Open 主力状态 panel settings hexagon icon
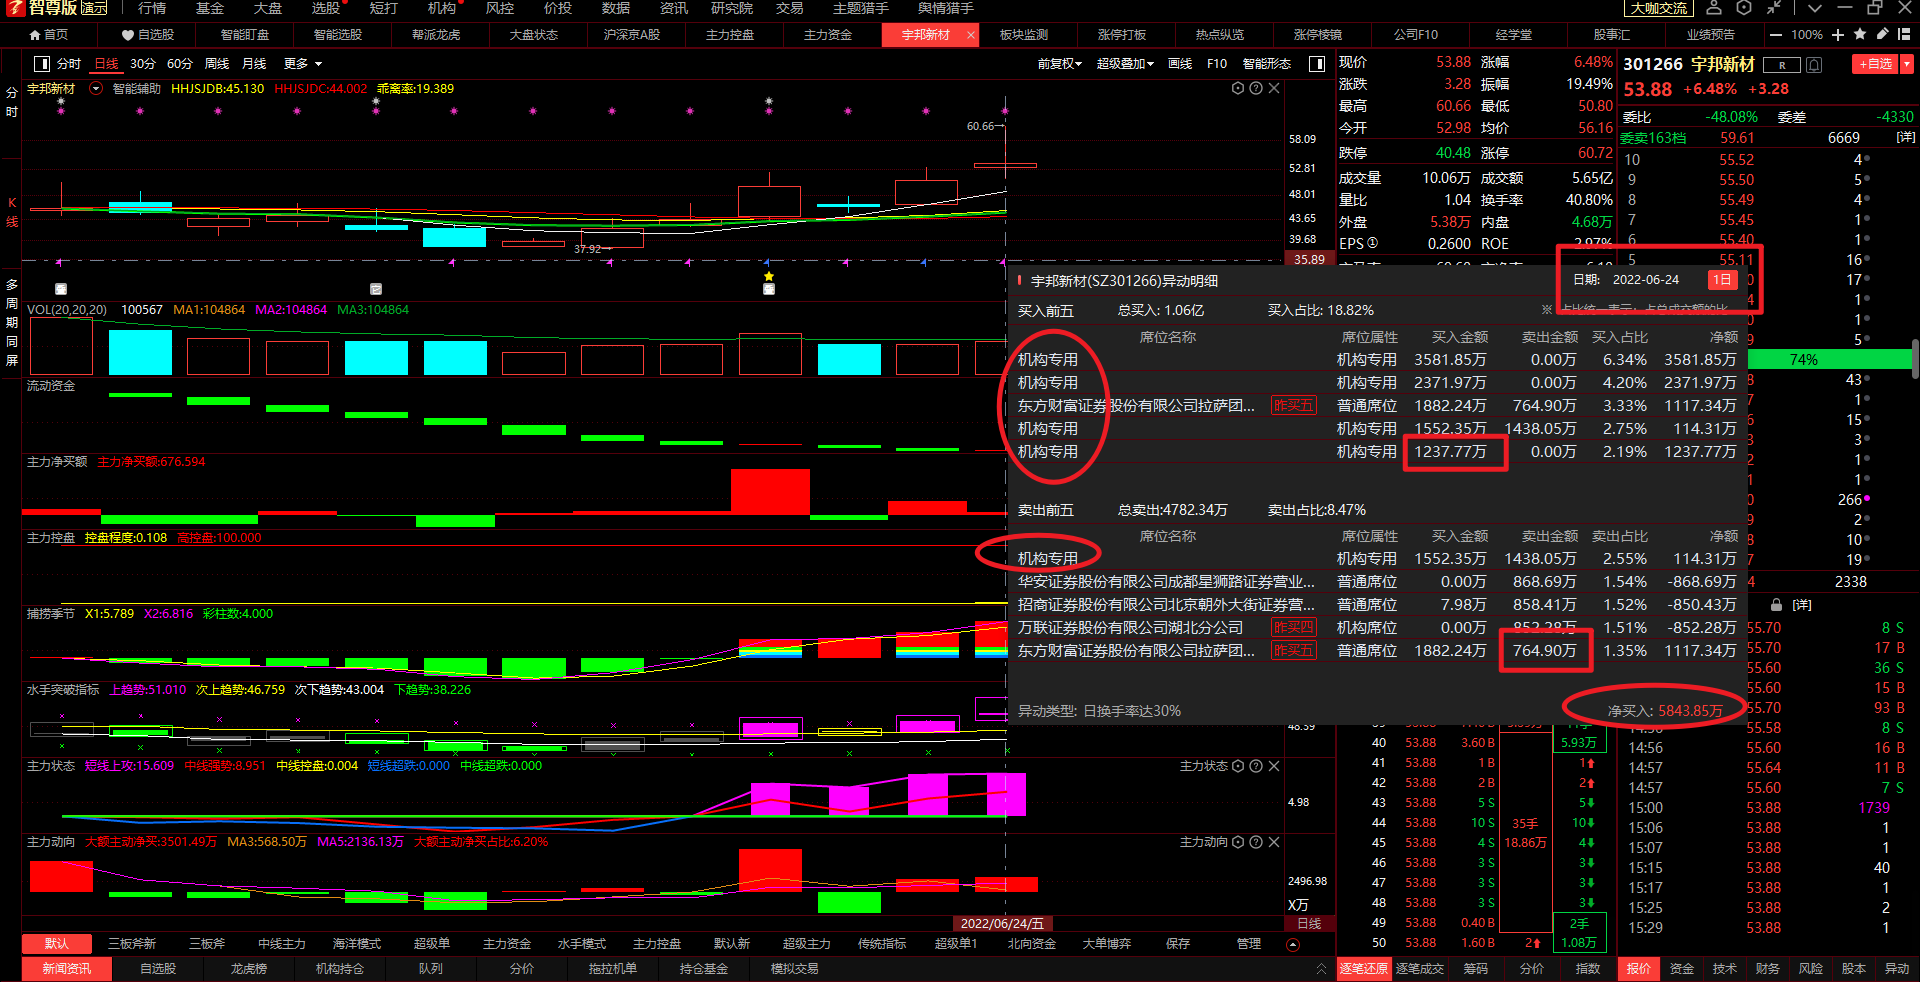Viewport: 1920px width, 982px height. click(1238, 766)
